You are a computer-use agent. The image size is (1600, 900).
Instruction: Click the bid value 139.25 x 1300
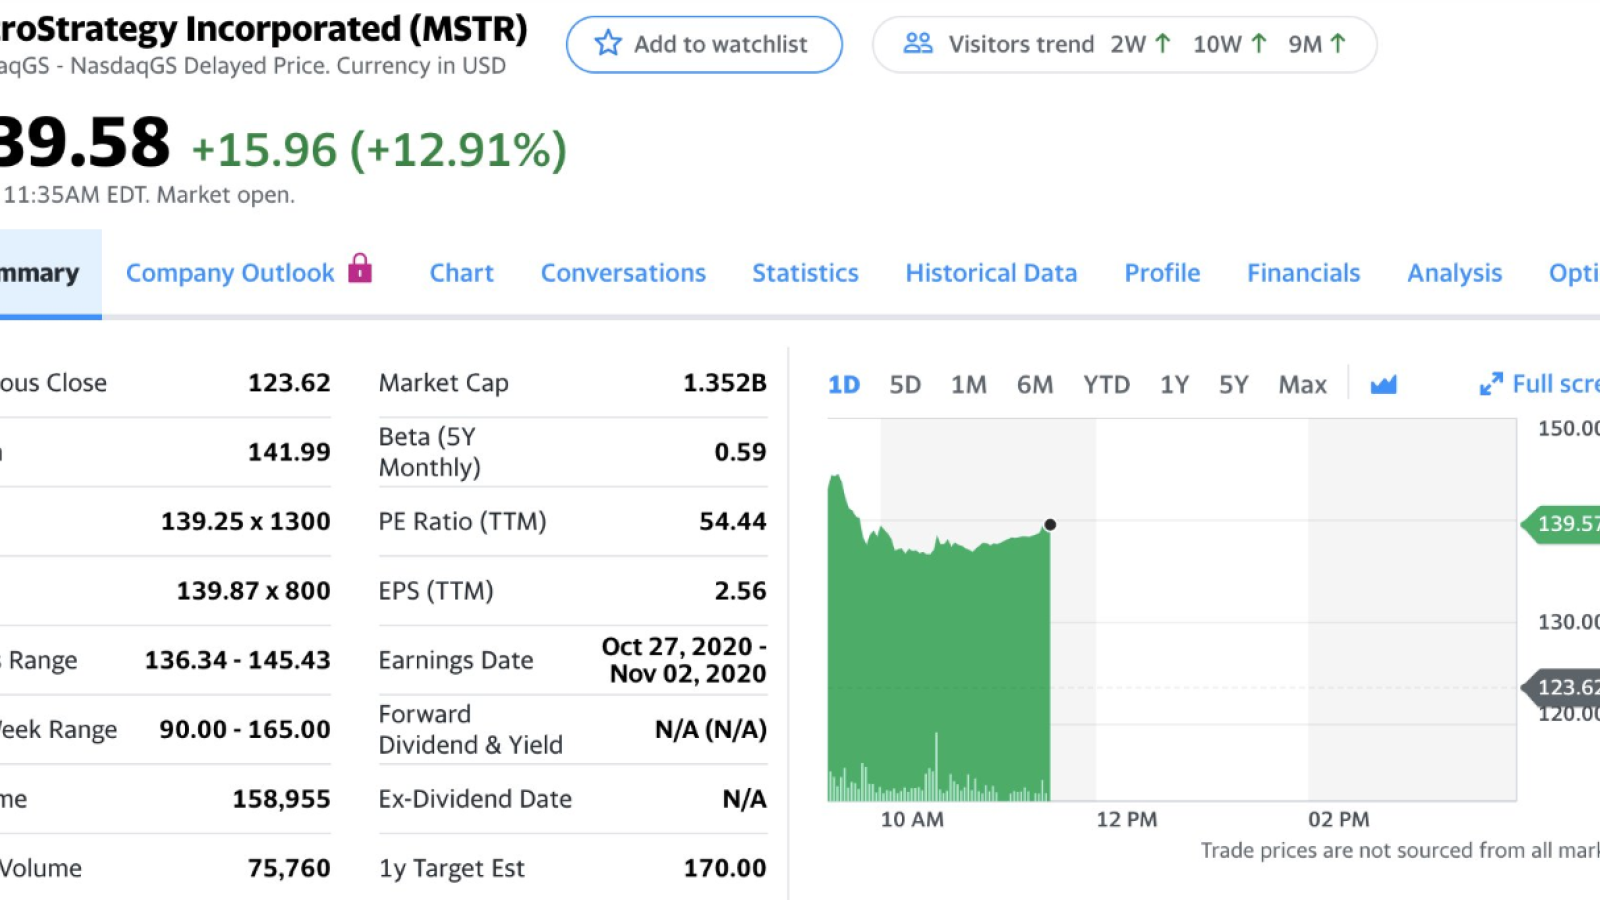pyautogui.click(x=245, y=521)
